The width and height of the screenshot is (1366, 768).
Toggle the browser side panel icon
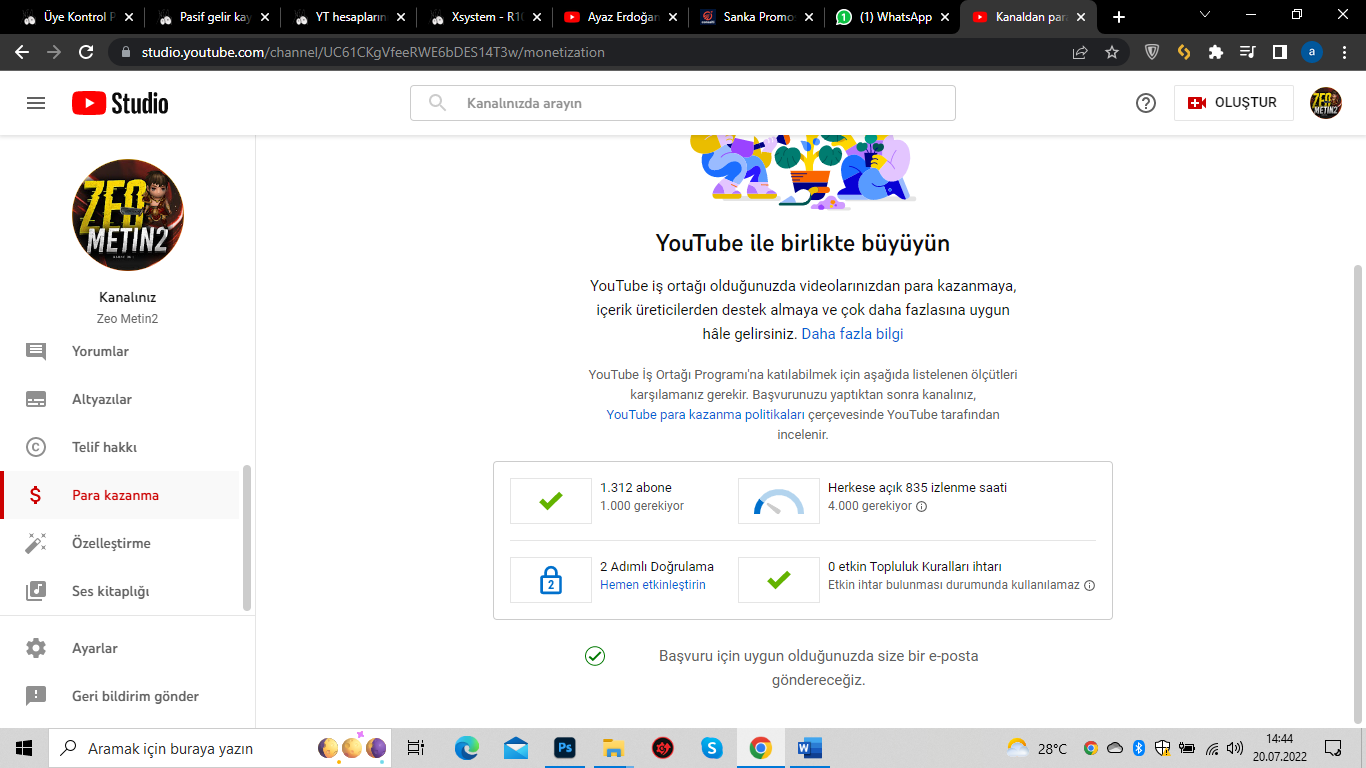tap(1280, 52)
